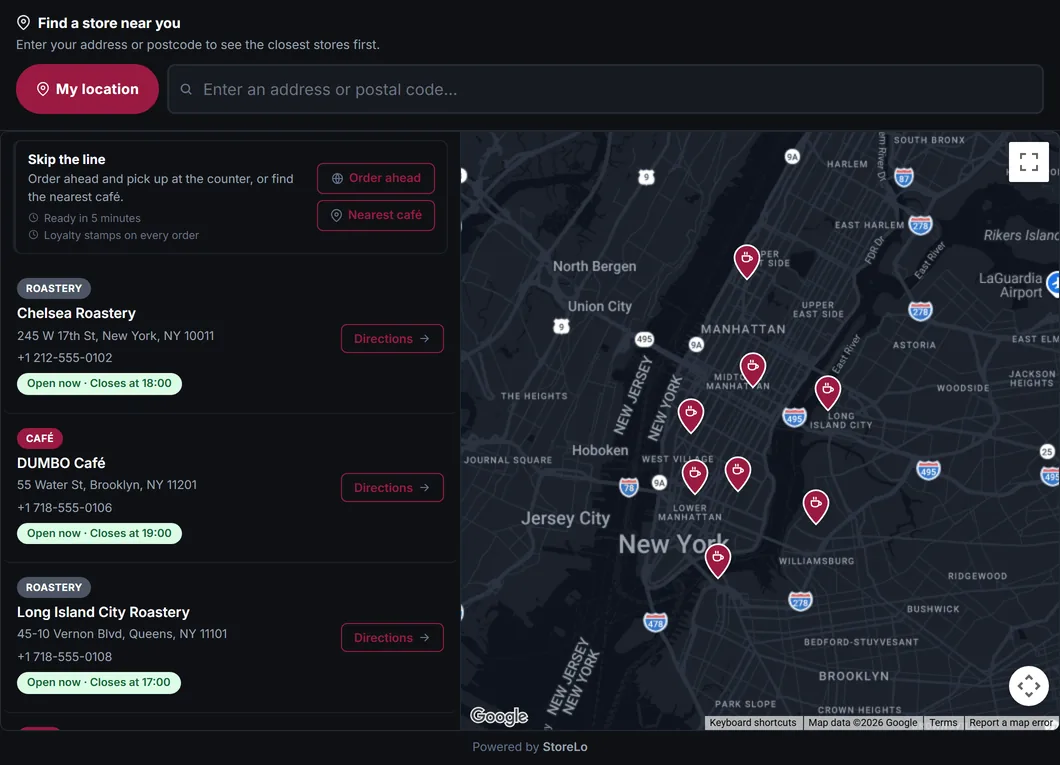Get directions to Chelsea Roastery

(x=392, y=339)
